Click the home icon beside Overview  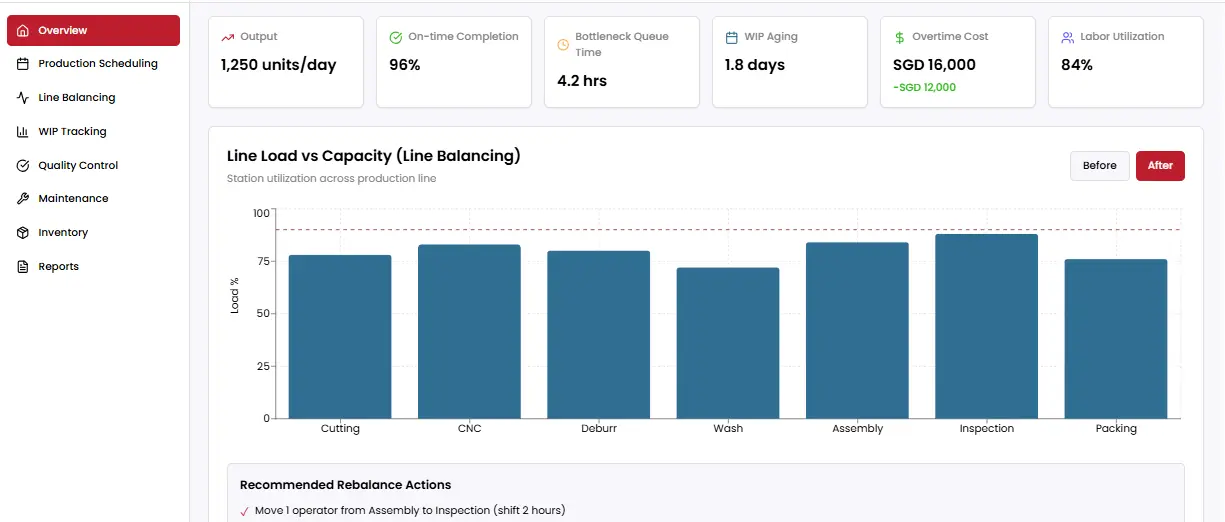[x=23, y=31]
